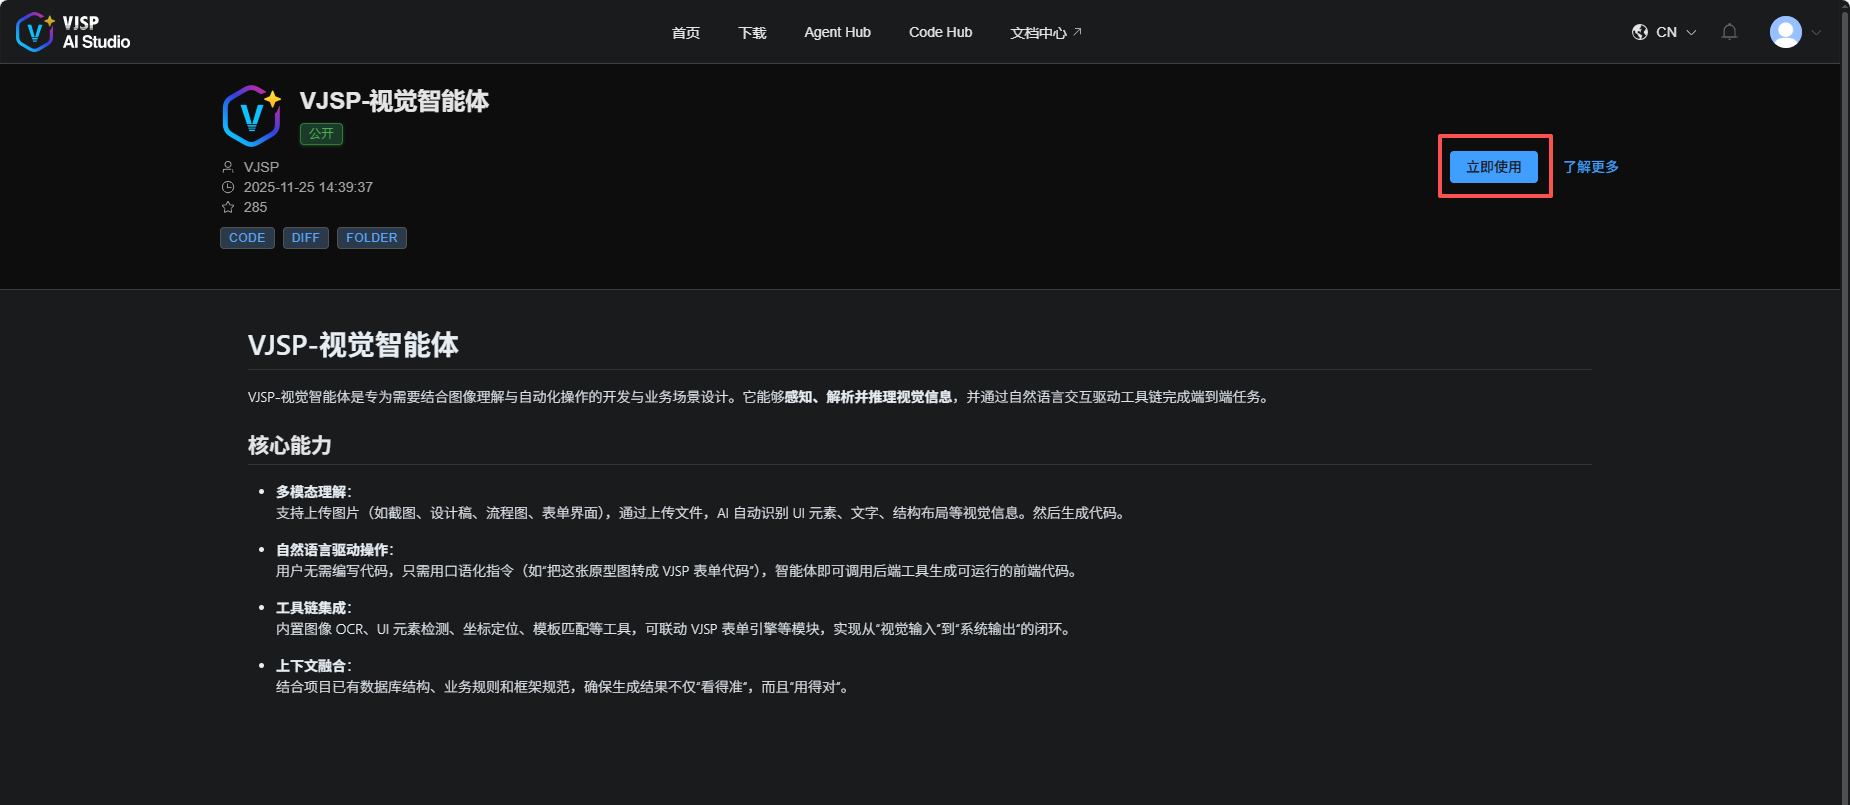Expand the CN language dropdown
Screen dimensions: 1850x805
coord(1677,32)
